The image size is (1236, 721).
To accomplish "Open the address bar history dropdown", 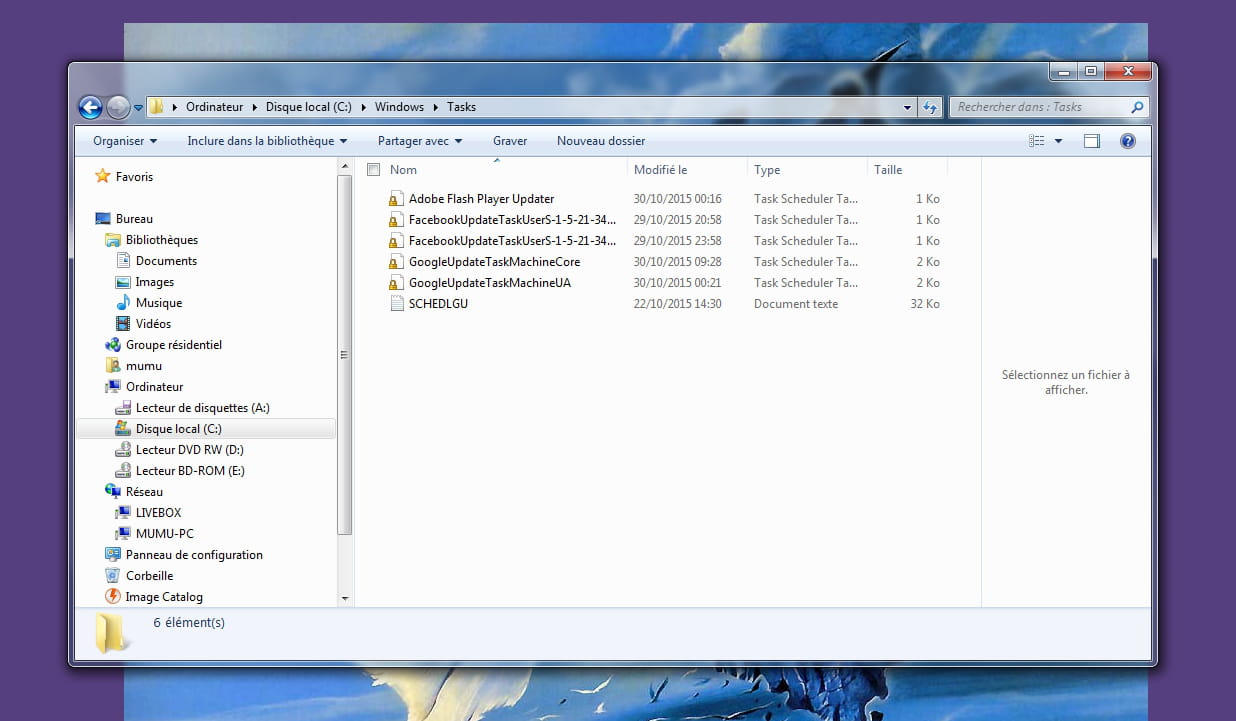I will click(x=908, y=107).
